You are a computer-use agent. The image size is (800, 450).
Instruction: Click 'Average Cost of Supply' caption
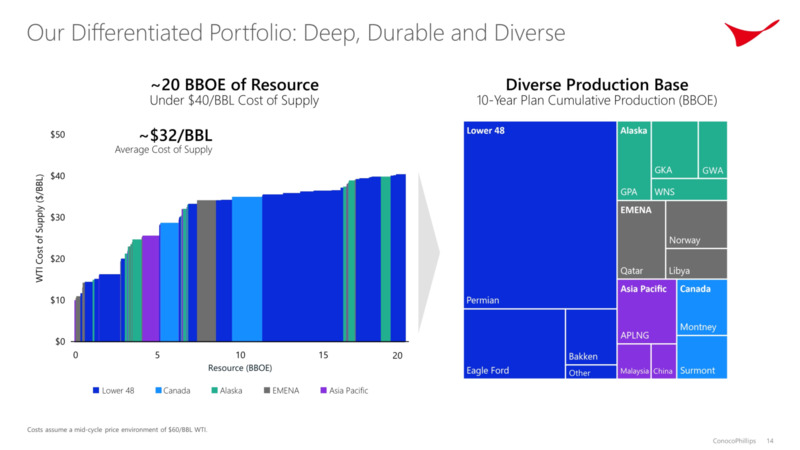(x=163, y=149)
